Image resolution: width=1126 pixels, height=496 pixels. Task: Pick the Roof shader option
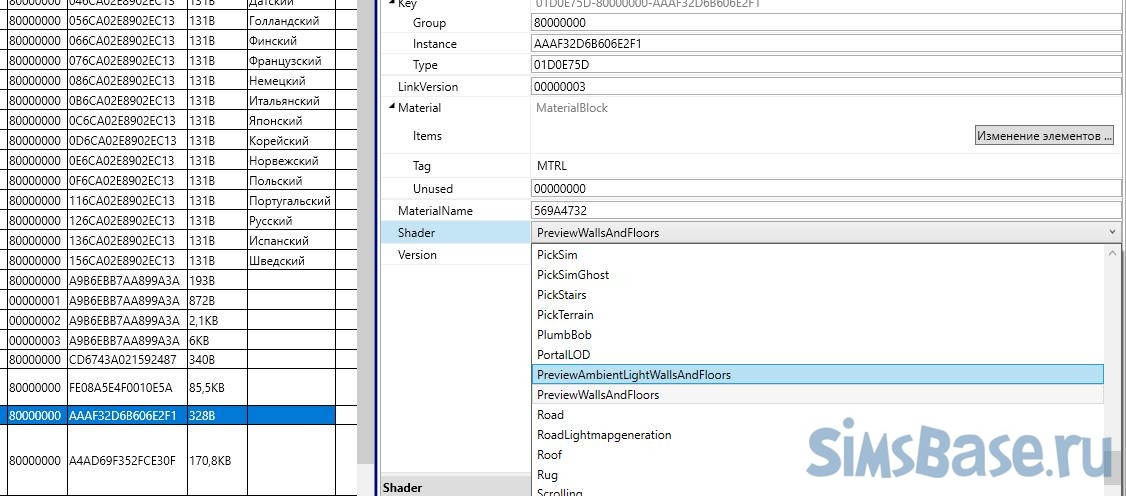549,455
